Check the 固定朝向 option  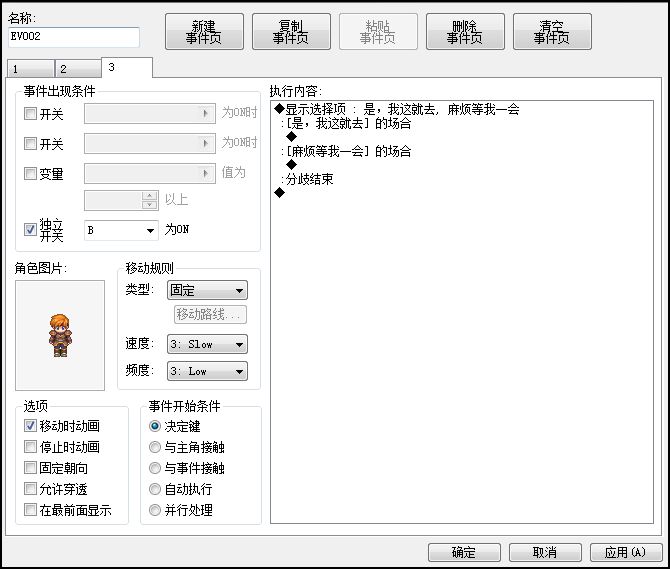30,468
